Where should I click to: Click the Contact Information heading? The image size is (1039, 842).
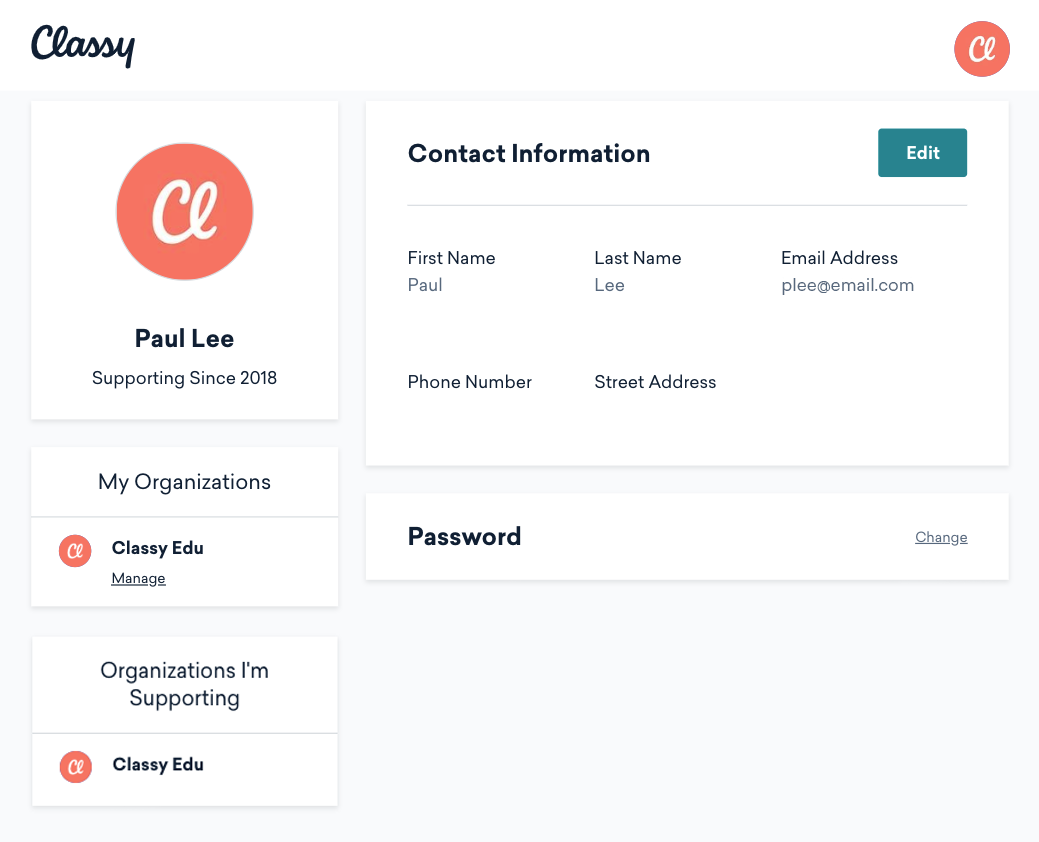point(529,154)
